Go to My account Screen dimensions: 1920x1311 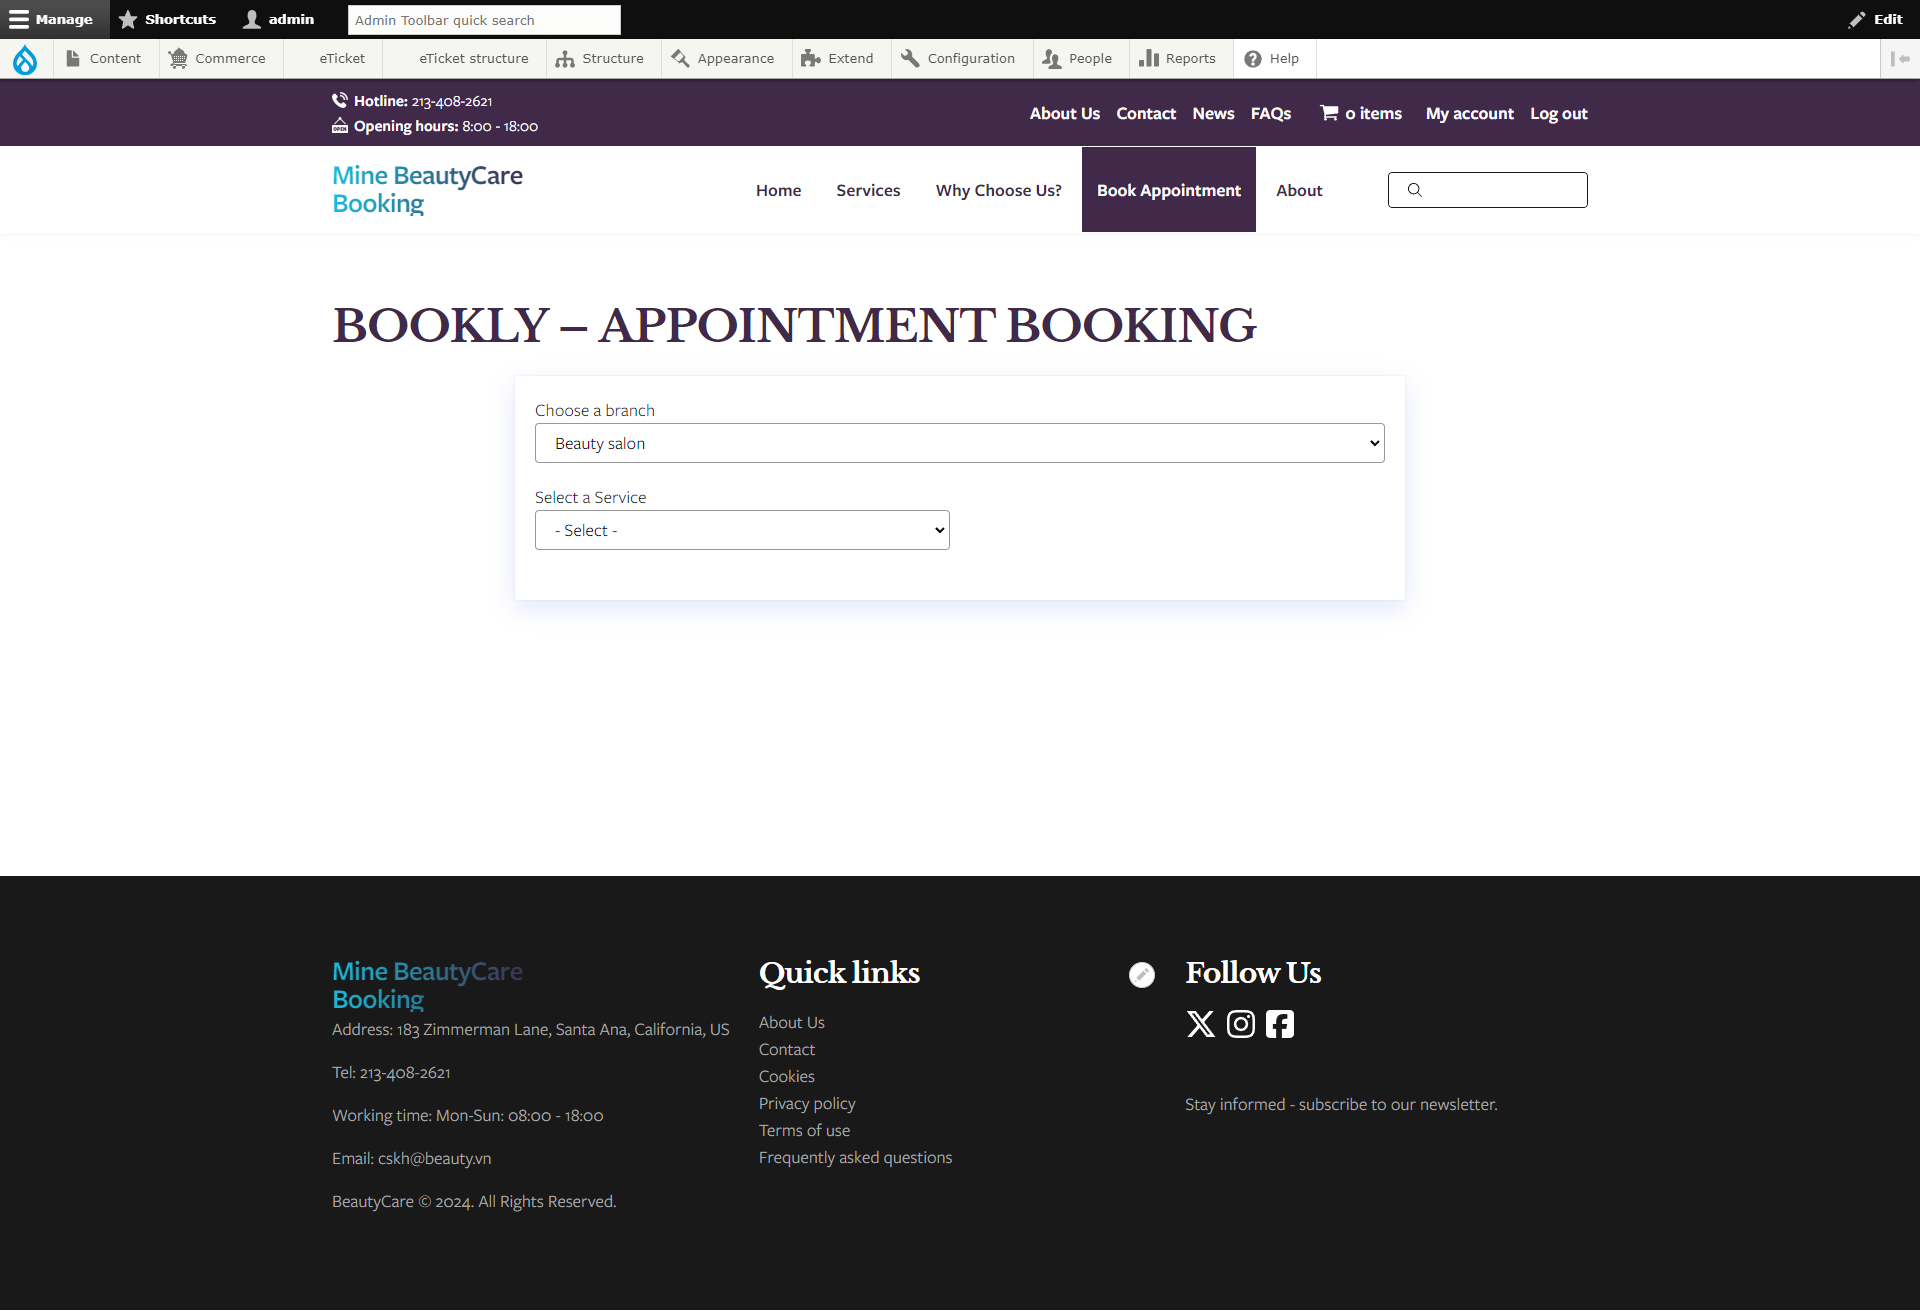point(1470,114)
